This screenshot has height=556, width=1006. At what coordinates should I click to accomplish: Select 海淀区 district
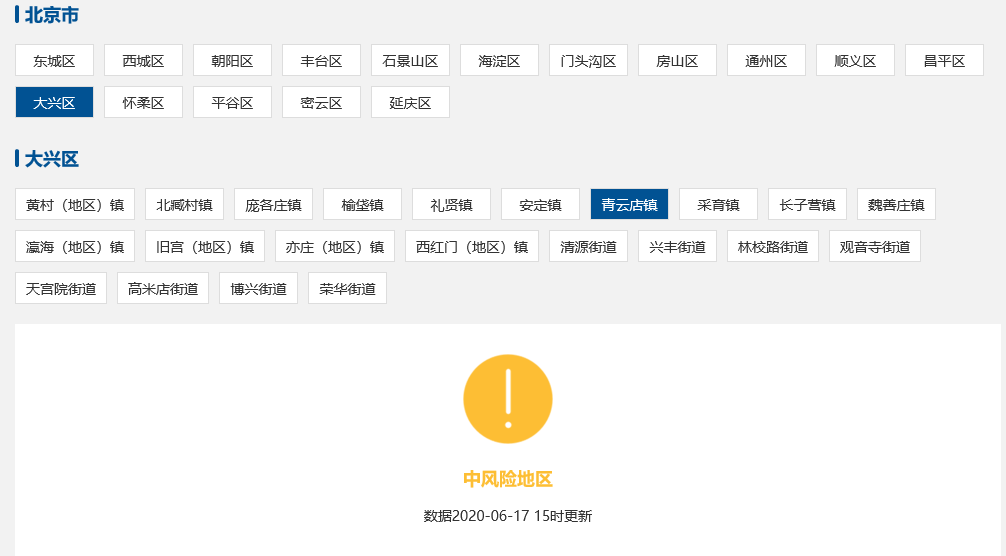[499, 60]
